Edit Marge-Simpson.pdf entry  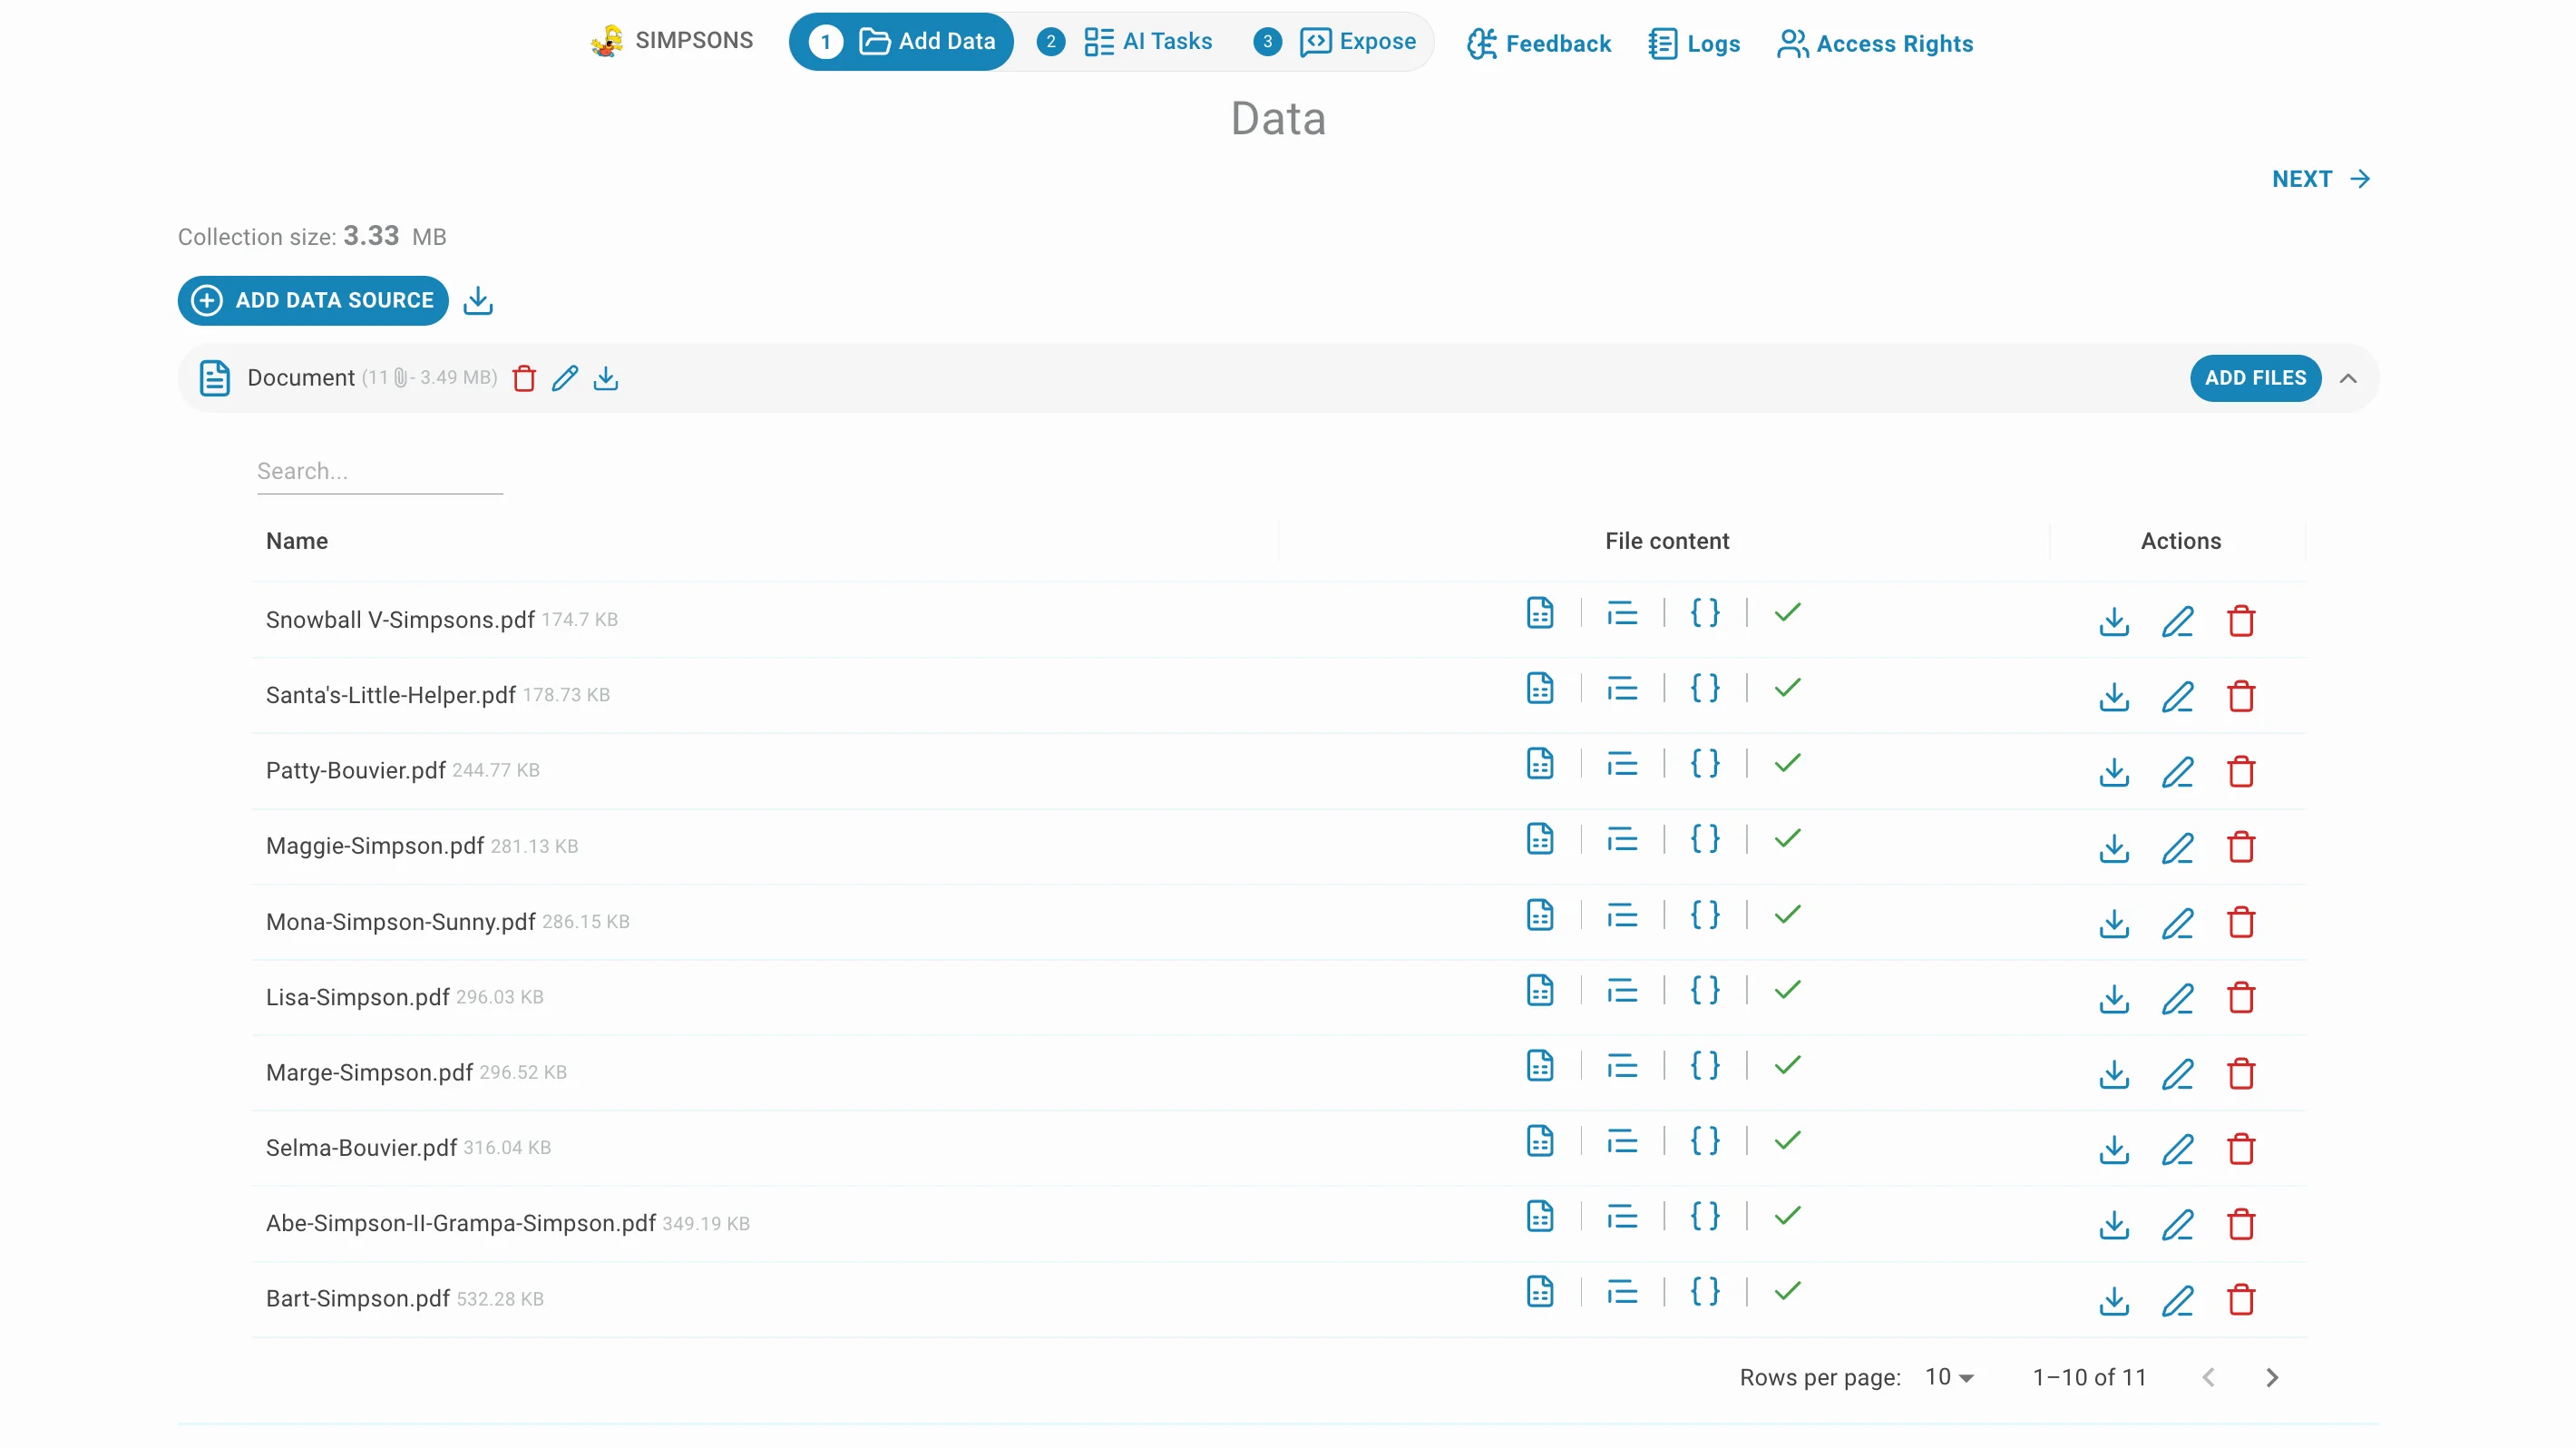[x=2178, y=1073]
